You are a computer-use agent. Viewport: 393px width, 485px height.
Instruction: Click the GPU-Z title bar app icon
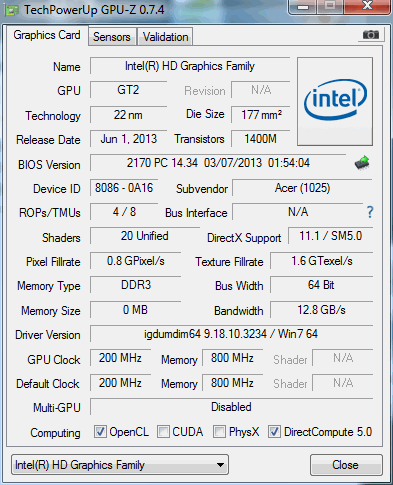(12, 10)
